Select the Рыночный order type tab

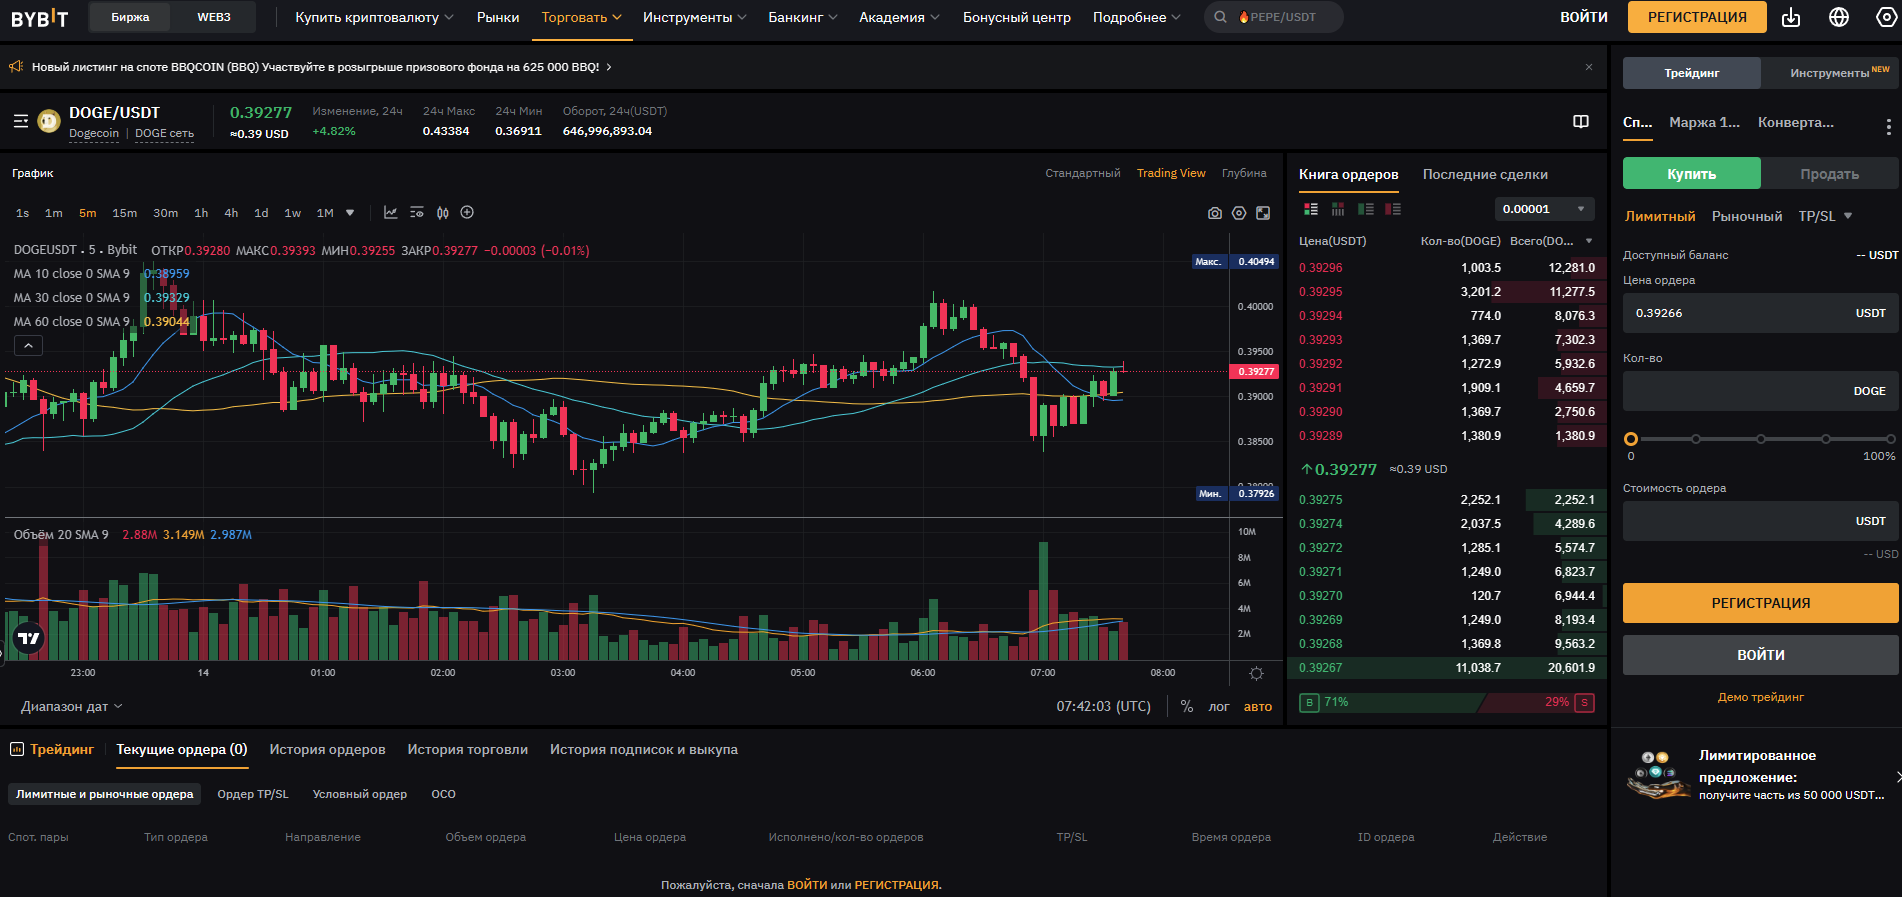pos(1746,216)
